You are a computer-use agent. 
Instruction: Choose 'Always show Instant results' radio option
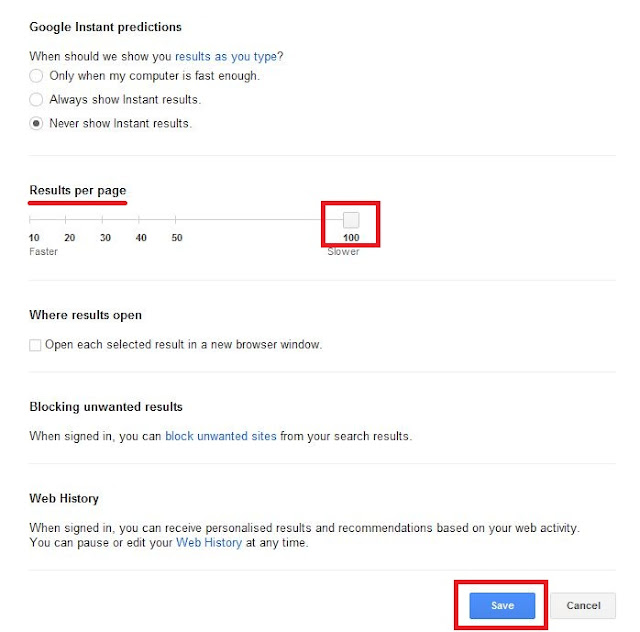tap(37, 100)
